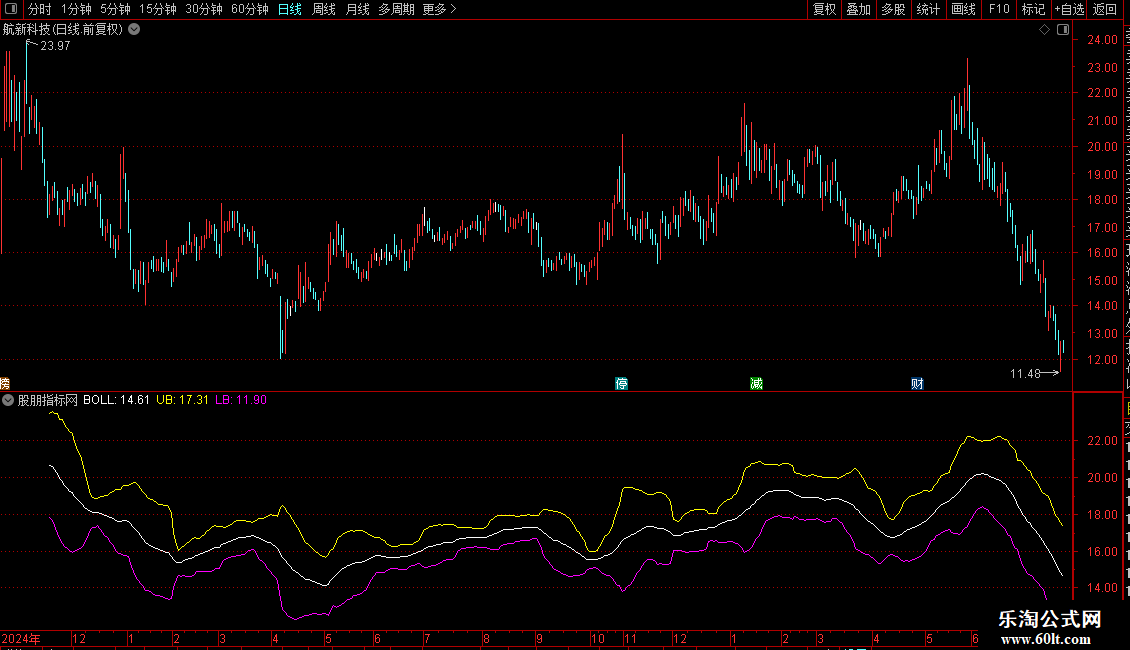Toggle the left sidebar panel icon
Image resolution: width=1130 pixels, height=650 pixels.
tap(11, 9)
